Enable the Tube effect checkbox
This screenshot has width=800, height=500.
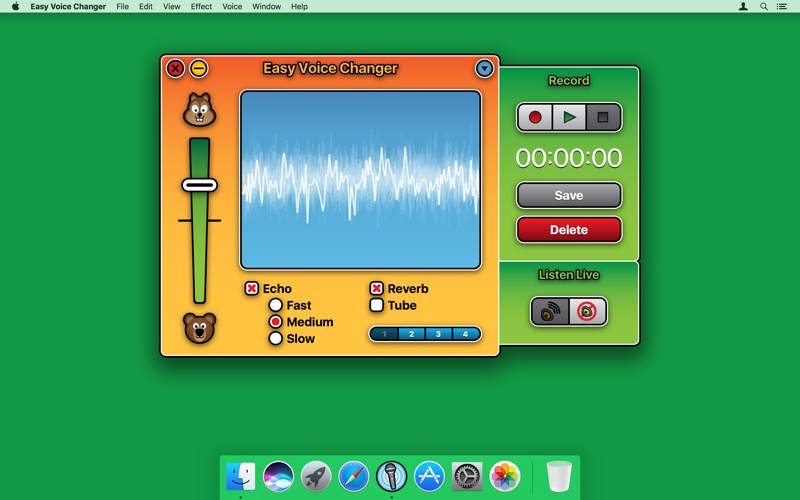377,305
